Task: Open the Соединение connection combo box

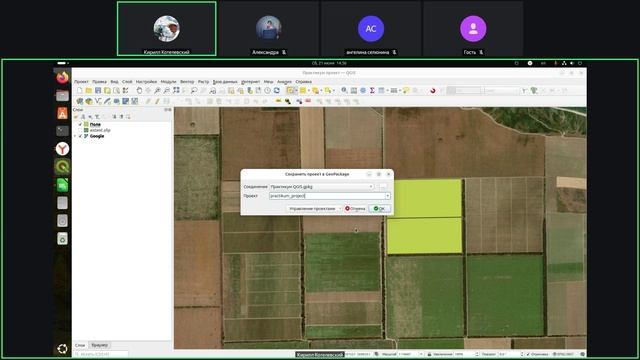Action: [x=322, y=187]
